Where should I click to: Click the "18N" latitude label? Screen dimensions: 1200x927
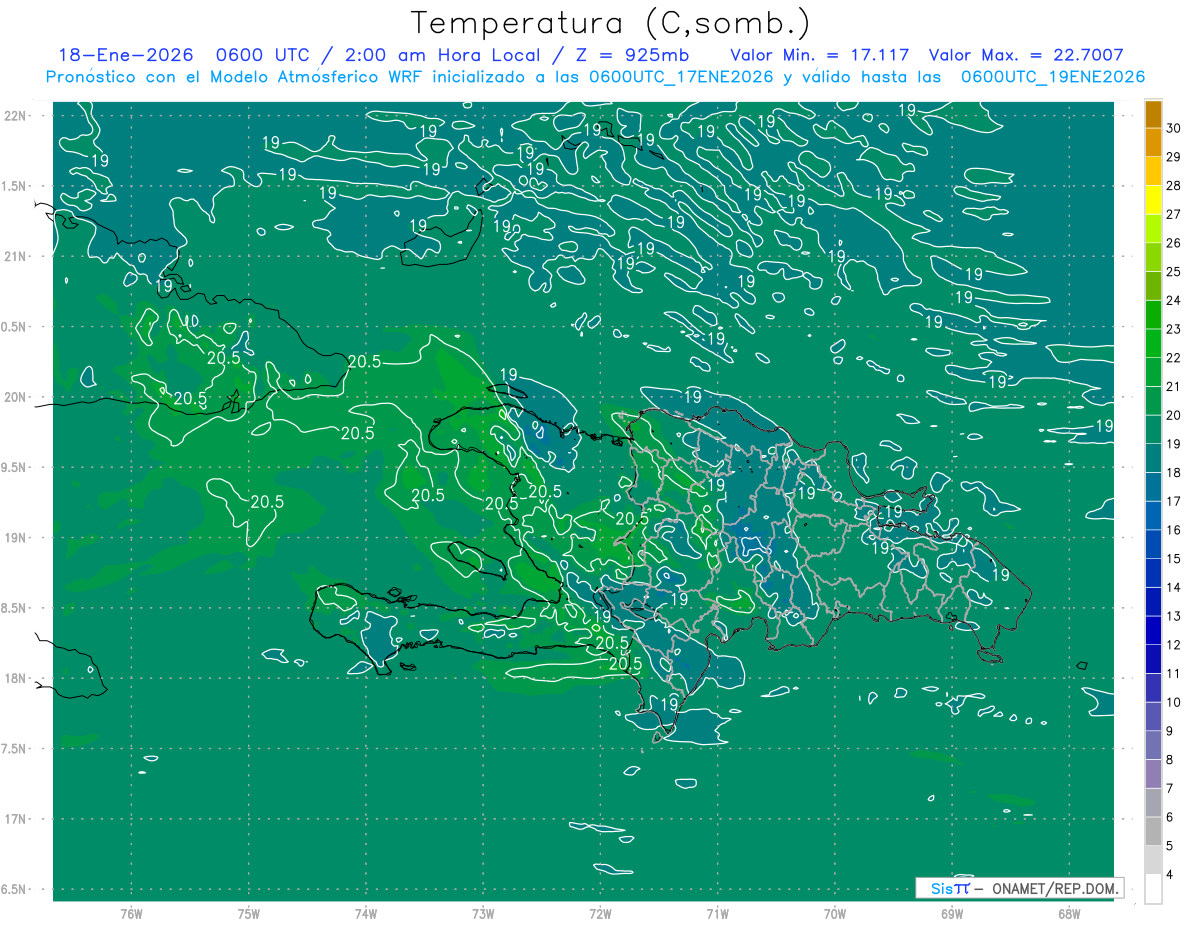pyautogui.click(x=15, y=678)
